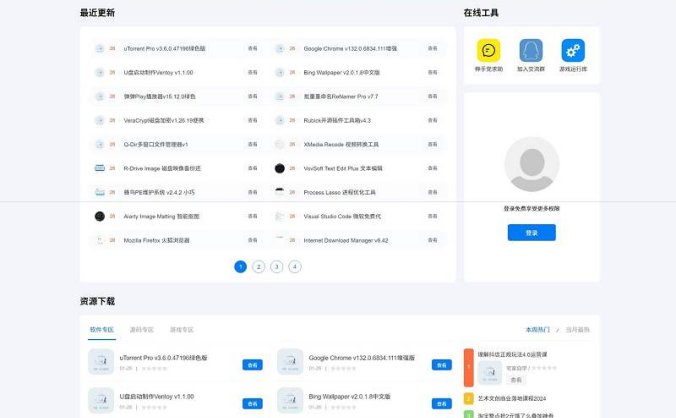Click the Process Lasso row icon
This screenshot has height=418, width=676.
pos(280,192)
